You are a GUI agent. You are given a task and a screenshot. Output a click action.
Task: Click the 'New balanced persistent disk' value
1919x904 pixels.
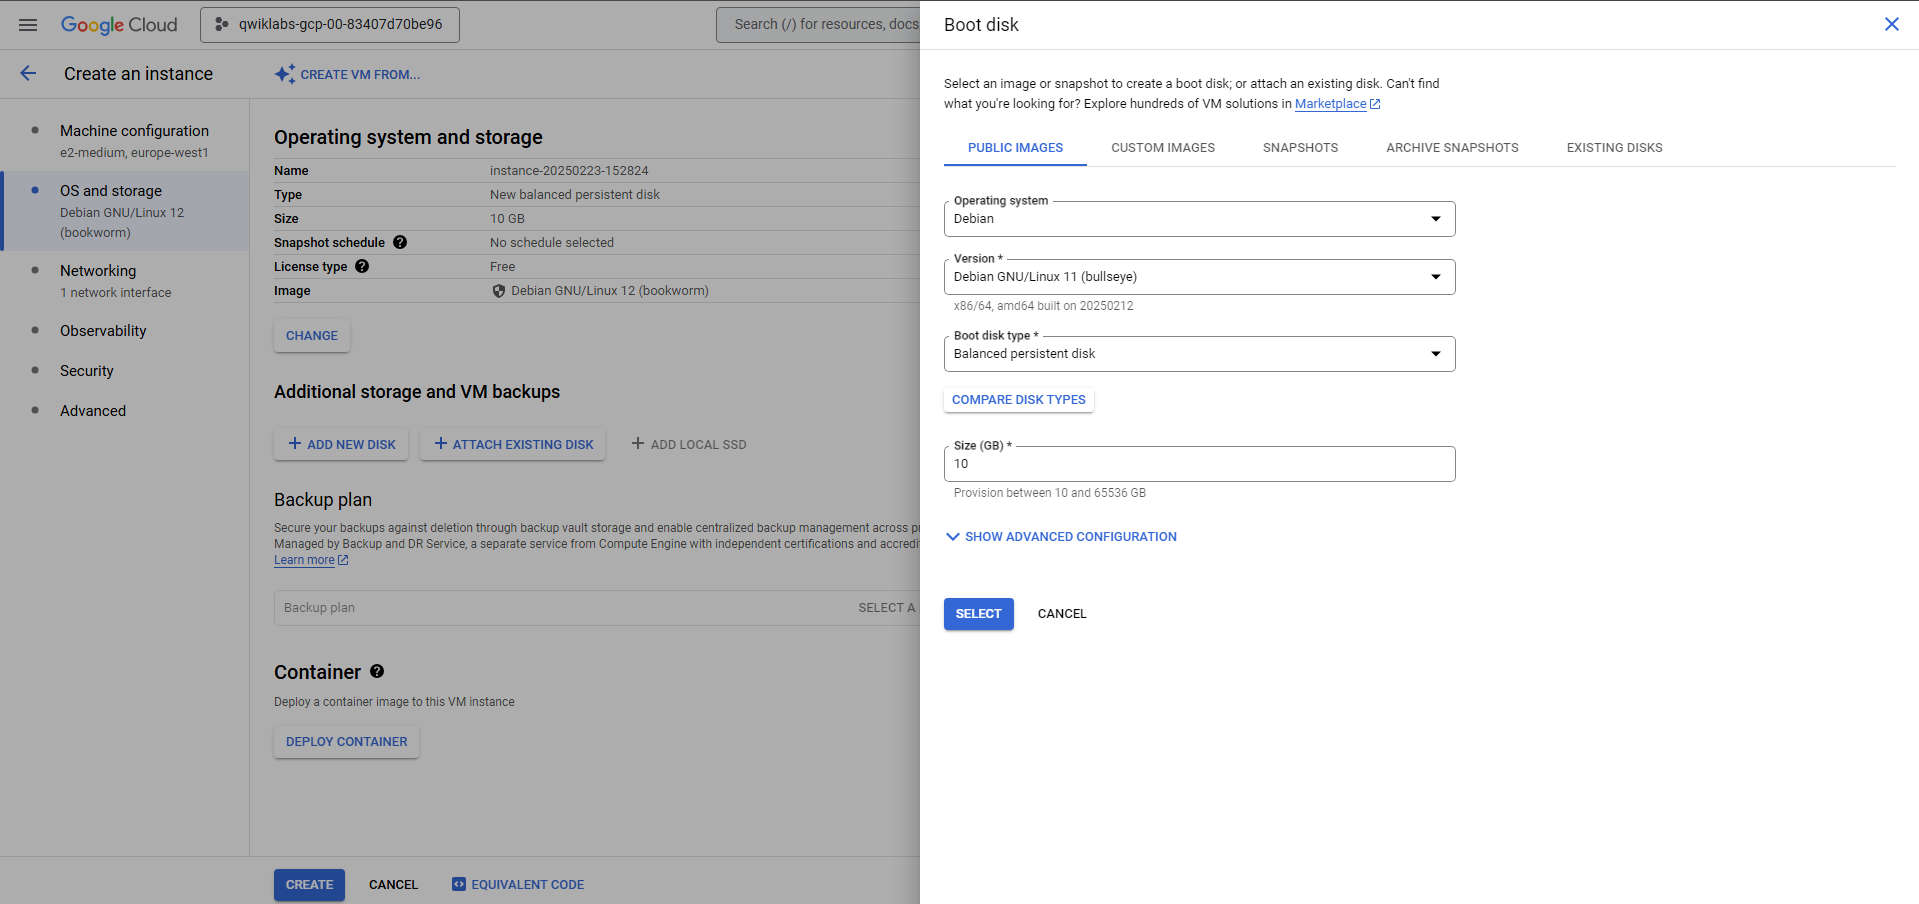point(575,195)
